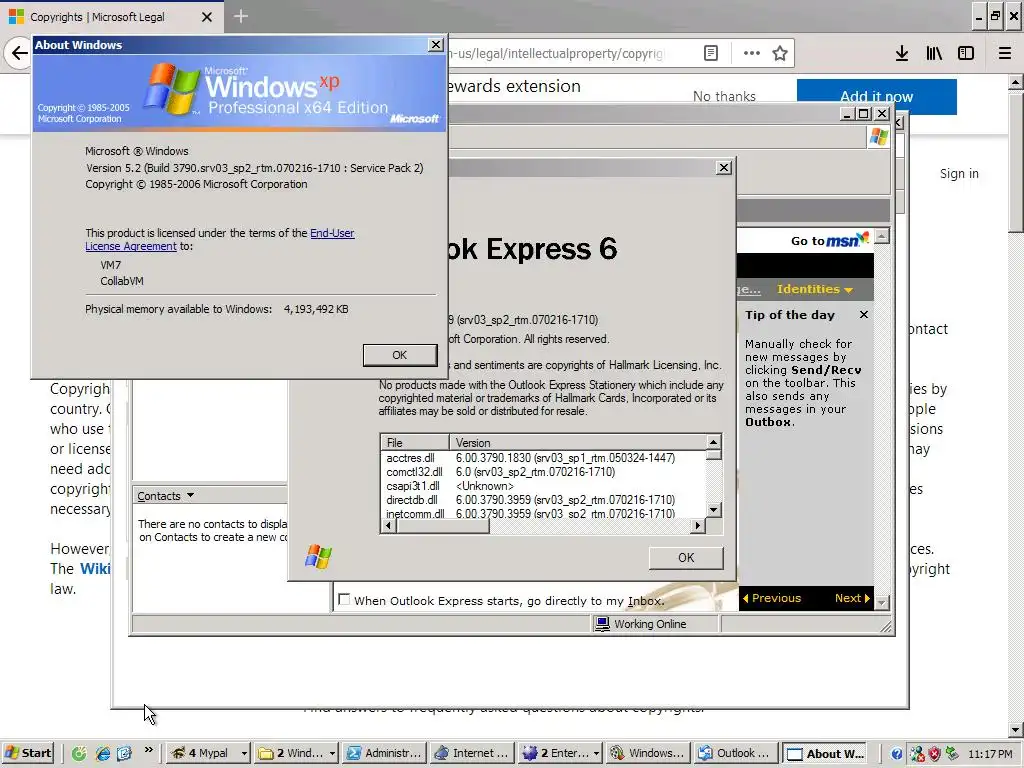This screenshot has height=768, width=1024.
Task: Select comctl32.dll row in file list
Action: [x=543, y=472]
